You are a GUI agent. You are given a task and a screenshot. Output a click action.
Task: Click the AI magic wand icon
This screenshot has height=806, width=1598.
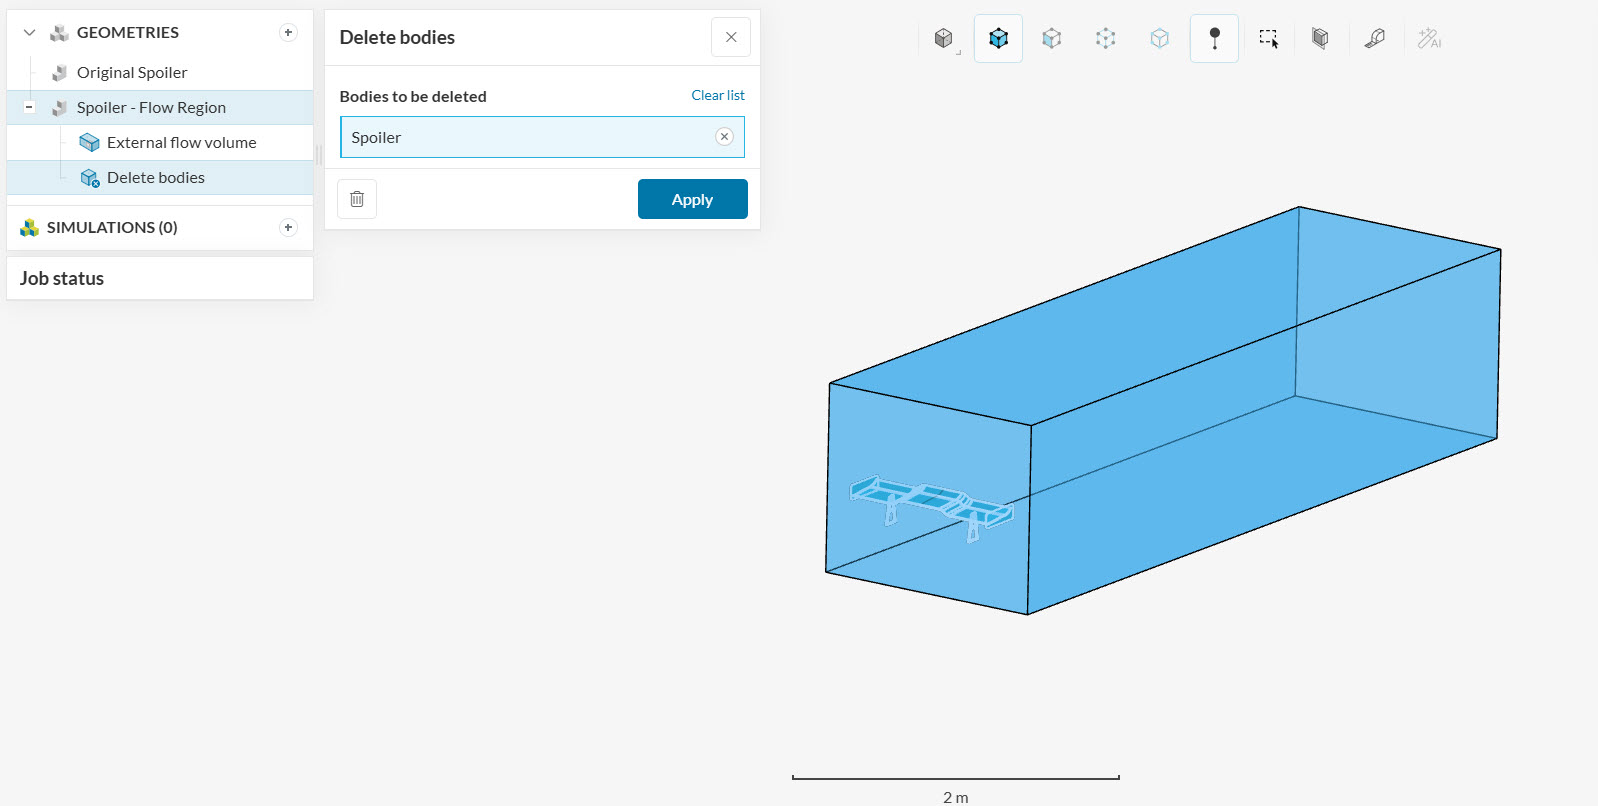(x=1429, y=39)
